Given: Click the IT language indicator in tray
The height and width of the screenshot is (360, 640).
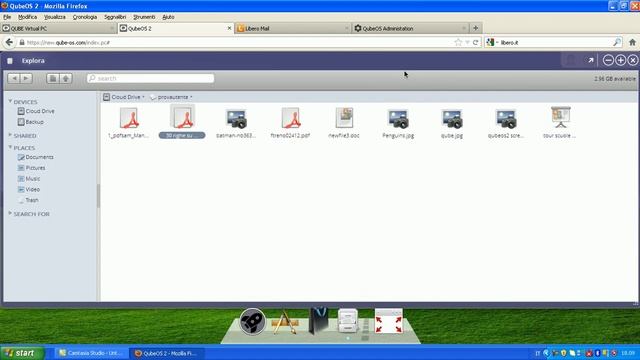Looking at the screenshot, I should [x=537, y=353].
